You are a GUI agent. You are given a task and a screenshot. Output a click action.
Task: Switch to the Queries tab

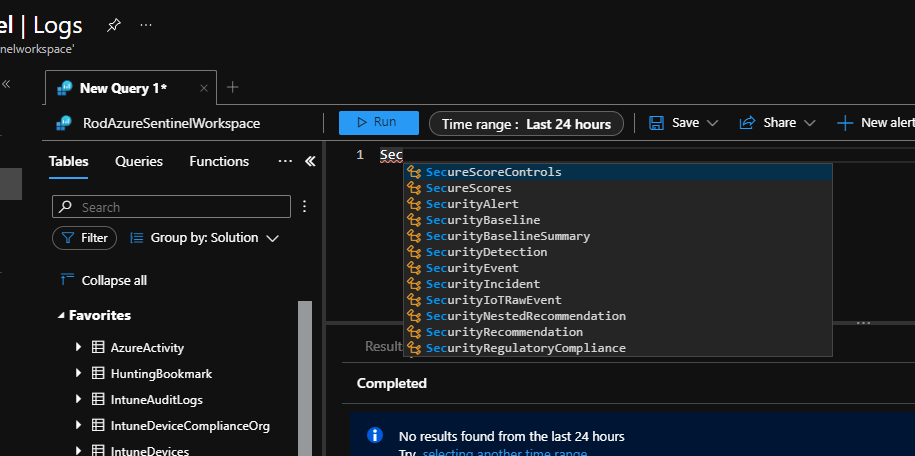click(x=139, y=161)
